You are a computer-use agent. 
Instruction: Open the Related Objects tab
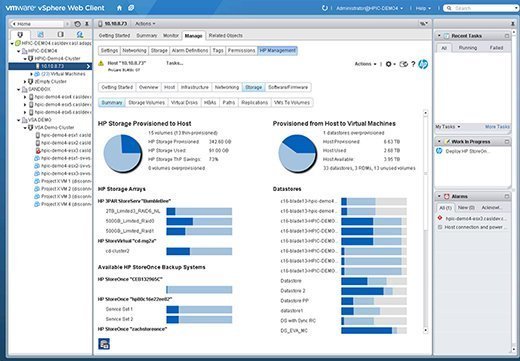click(226, 35)
